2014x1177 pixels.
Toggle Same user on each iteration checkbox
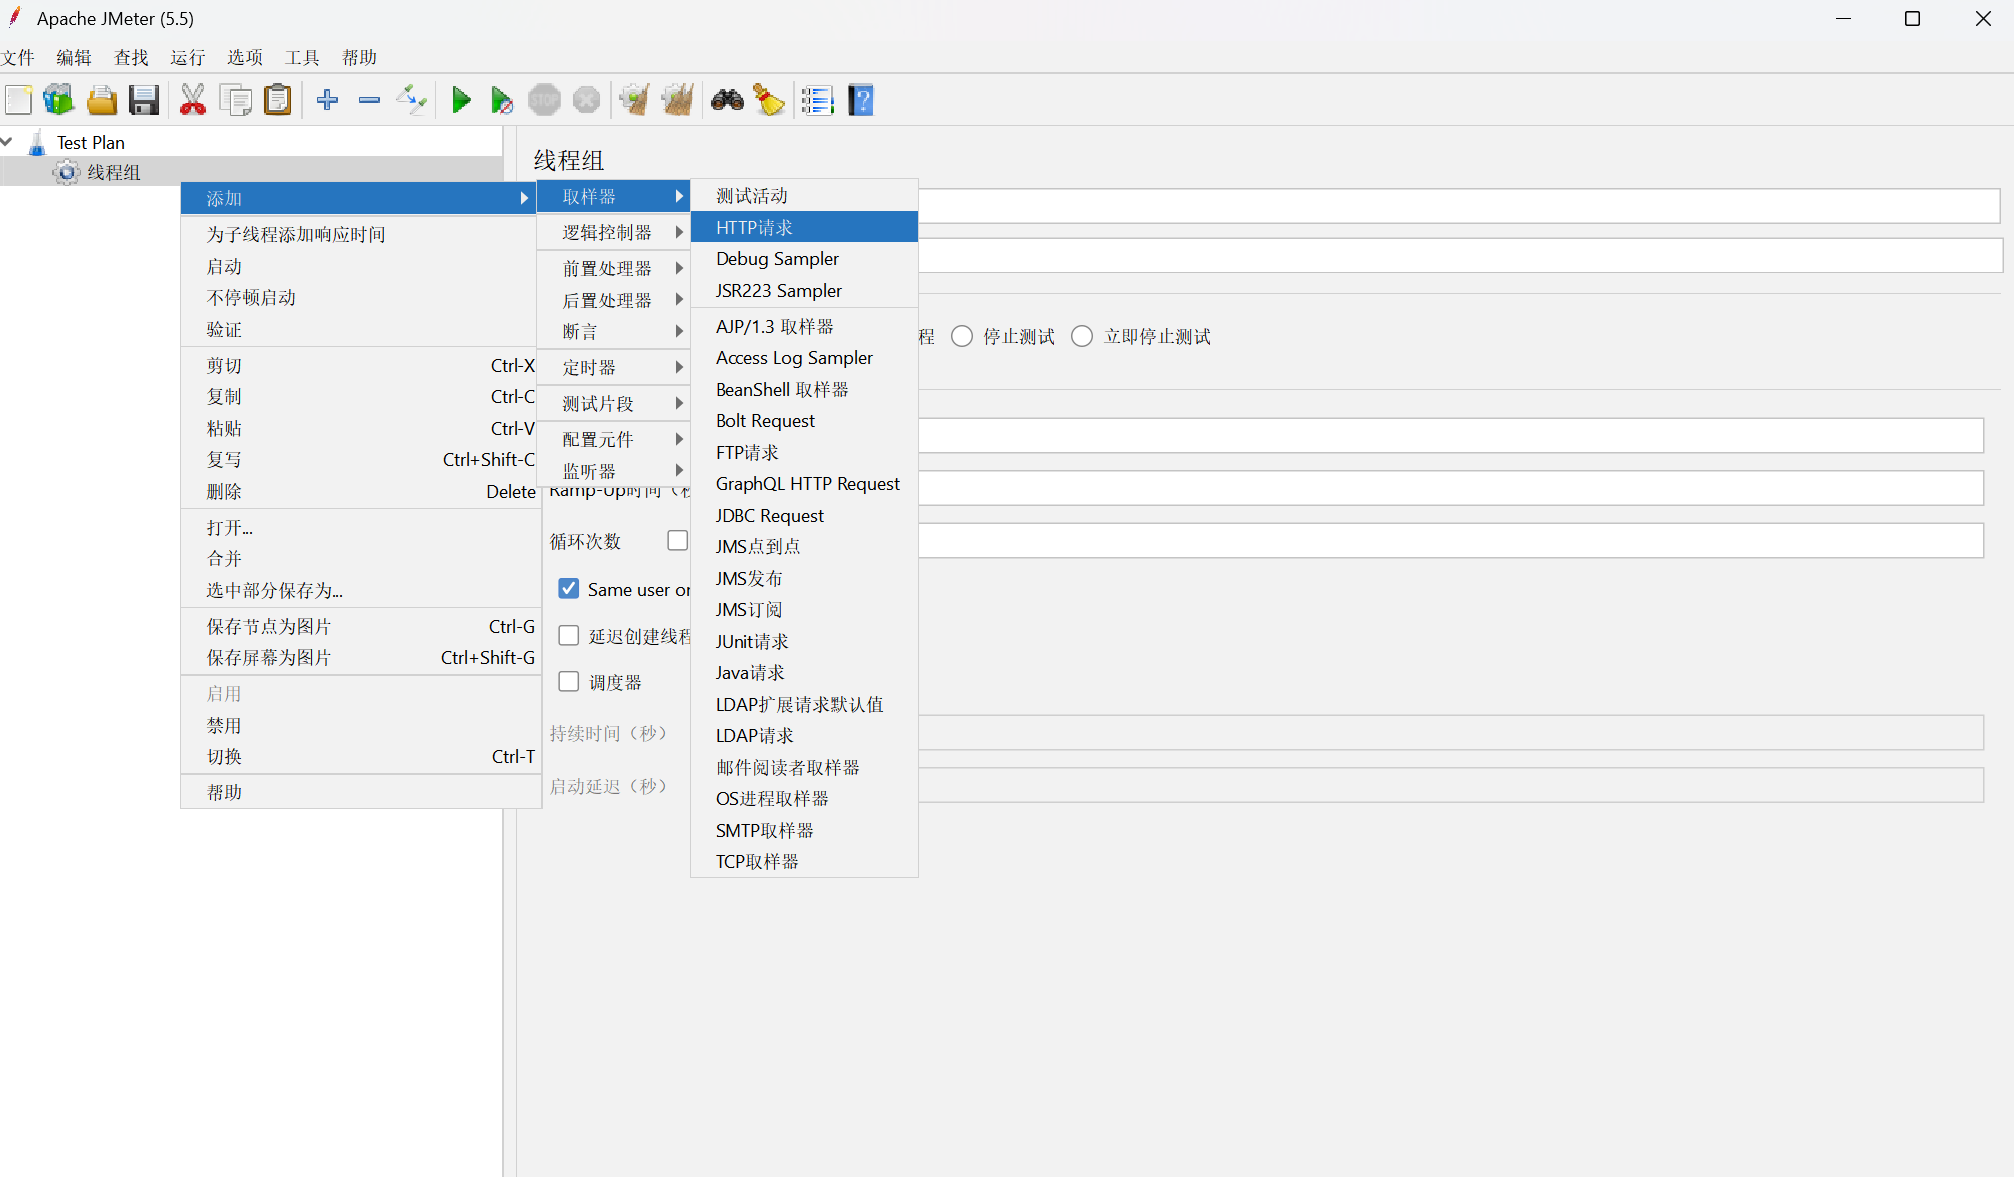(x=569, y=589)
